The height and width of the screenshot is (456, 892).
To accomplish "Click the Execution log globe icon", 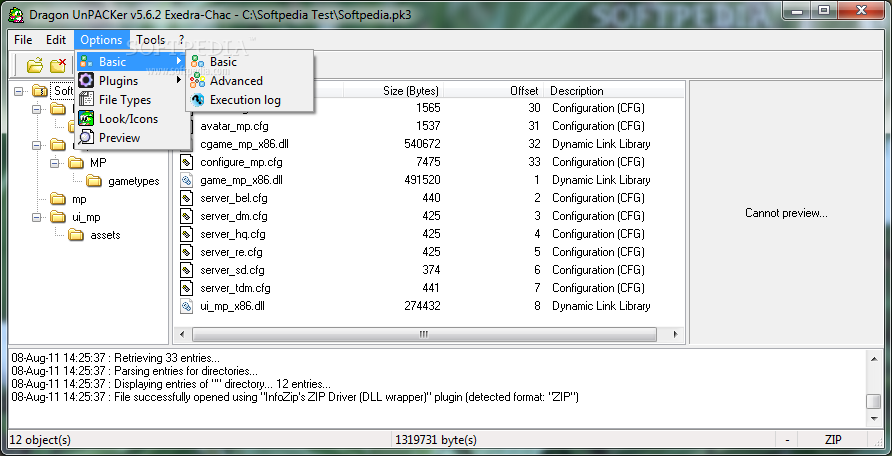I will [x=197, y=100].
